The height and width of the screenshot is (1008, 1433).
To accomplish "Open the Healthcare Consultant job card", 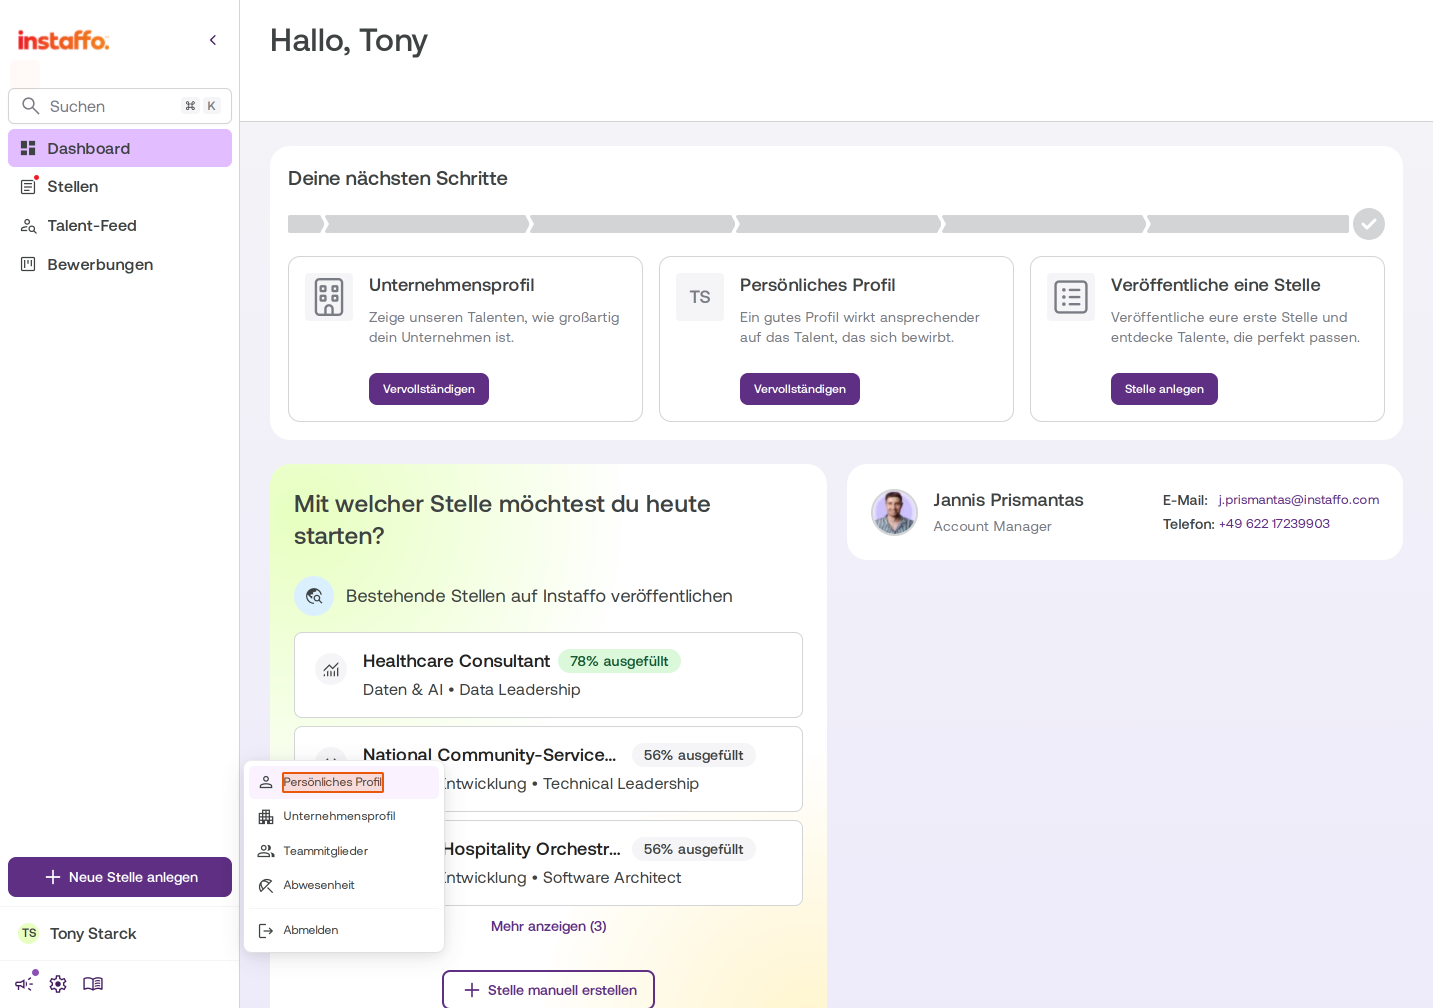I will click(548, 675).
